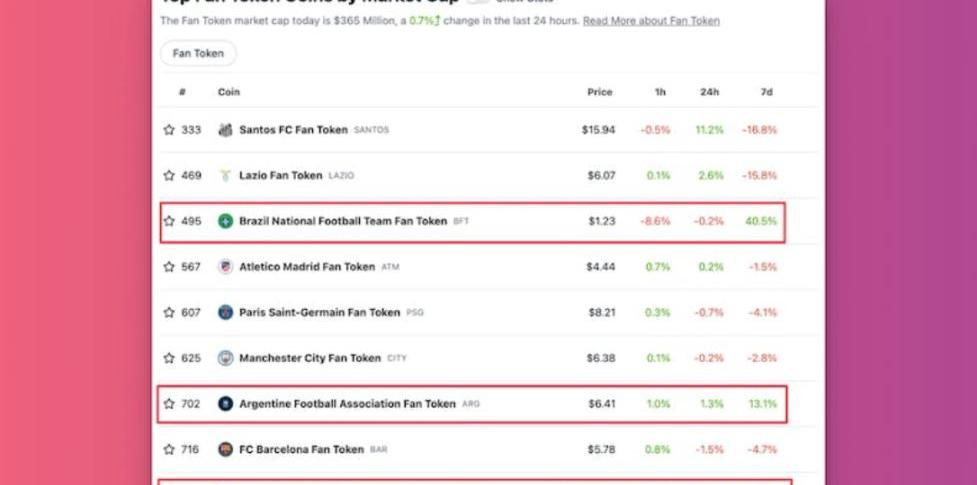Viewport: 977px width, 485px height.
Task: Sort by Coin column header
Action: coord(229,92)
